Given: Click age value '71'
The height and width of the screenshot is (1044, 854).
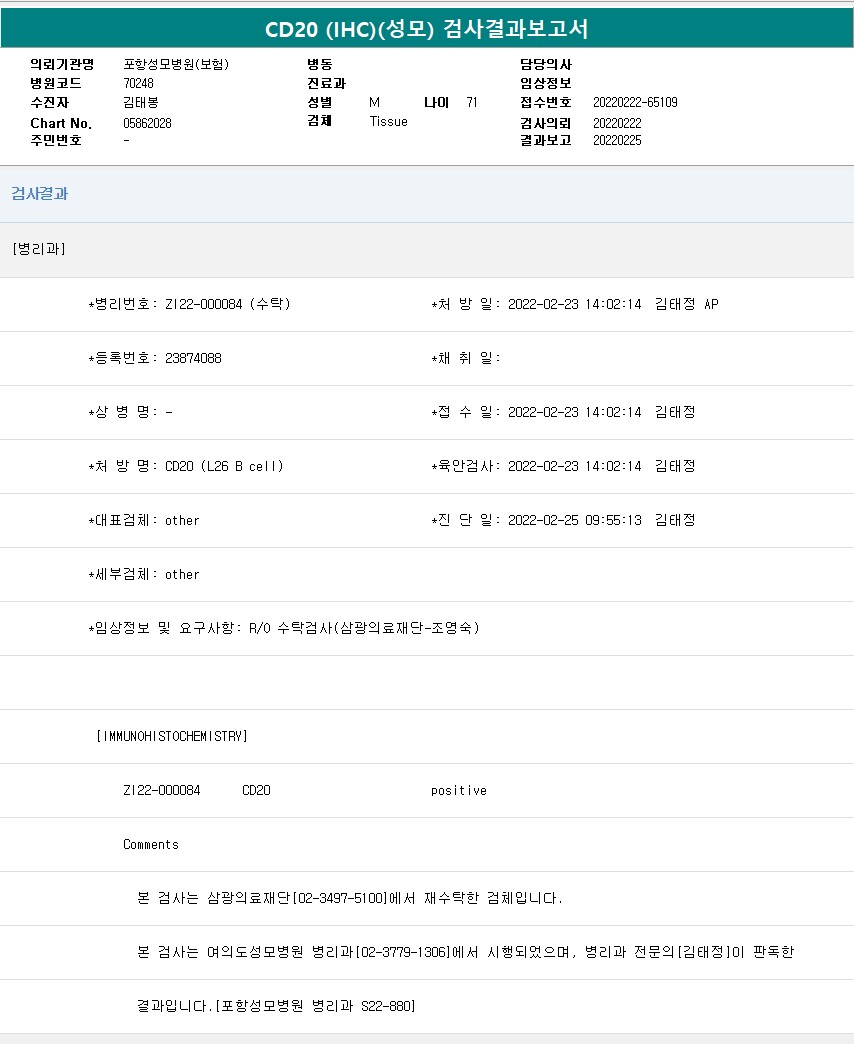Looking at the screenshot, I should tap(471, 103).
